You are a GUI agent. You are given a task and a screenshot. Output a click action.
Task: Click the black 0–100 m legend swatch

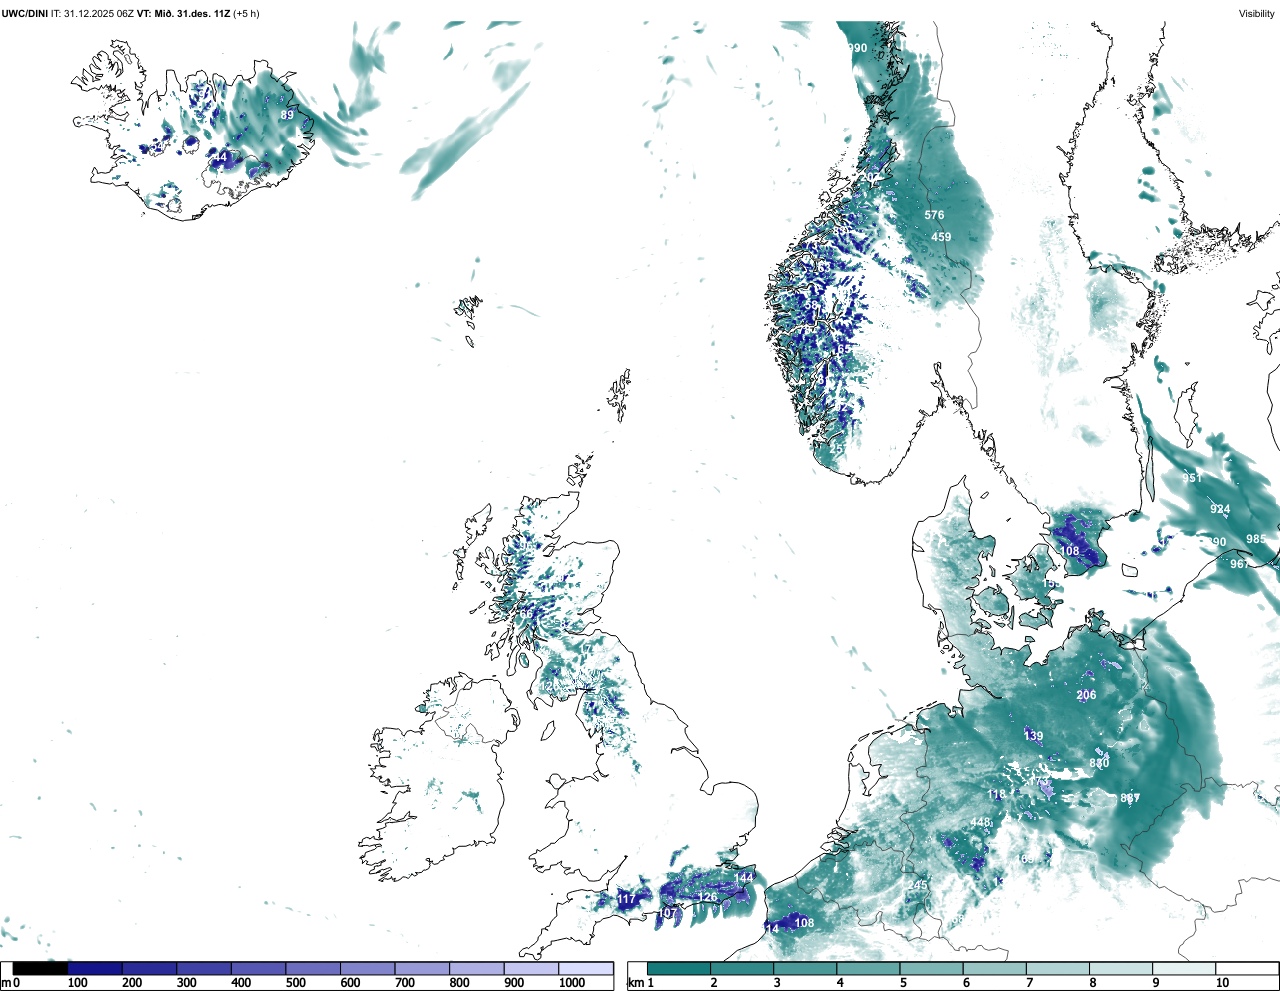coord(41,968)
